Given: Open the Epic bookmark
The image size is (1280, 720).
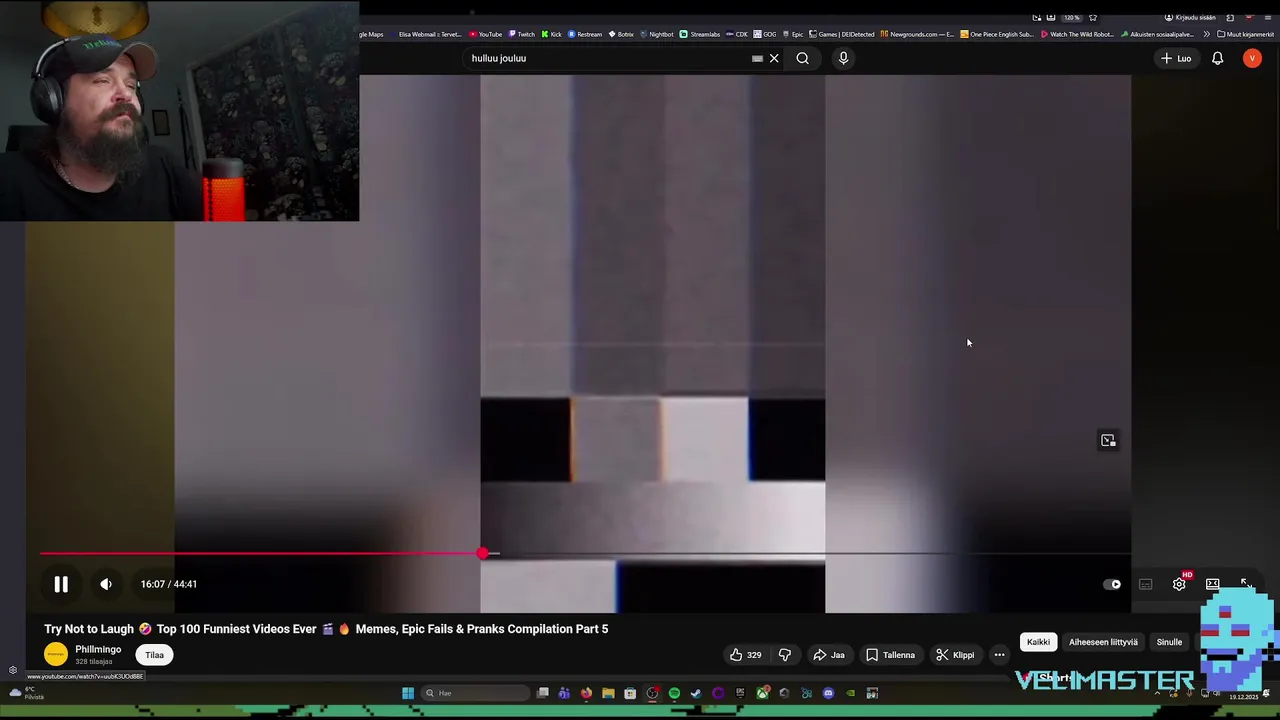Looking at the screenshot, I should (793, 34).
